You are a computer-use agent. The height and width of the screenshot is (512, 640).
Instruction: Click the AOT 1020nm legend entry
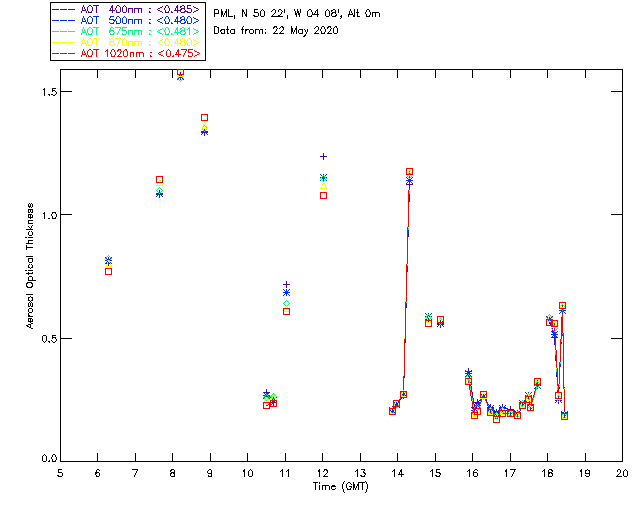(126, 53)
